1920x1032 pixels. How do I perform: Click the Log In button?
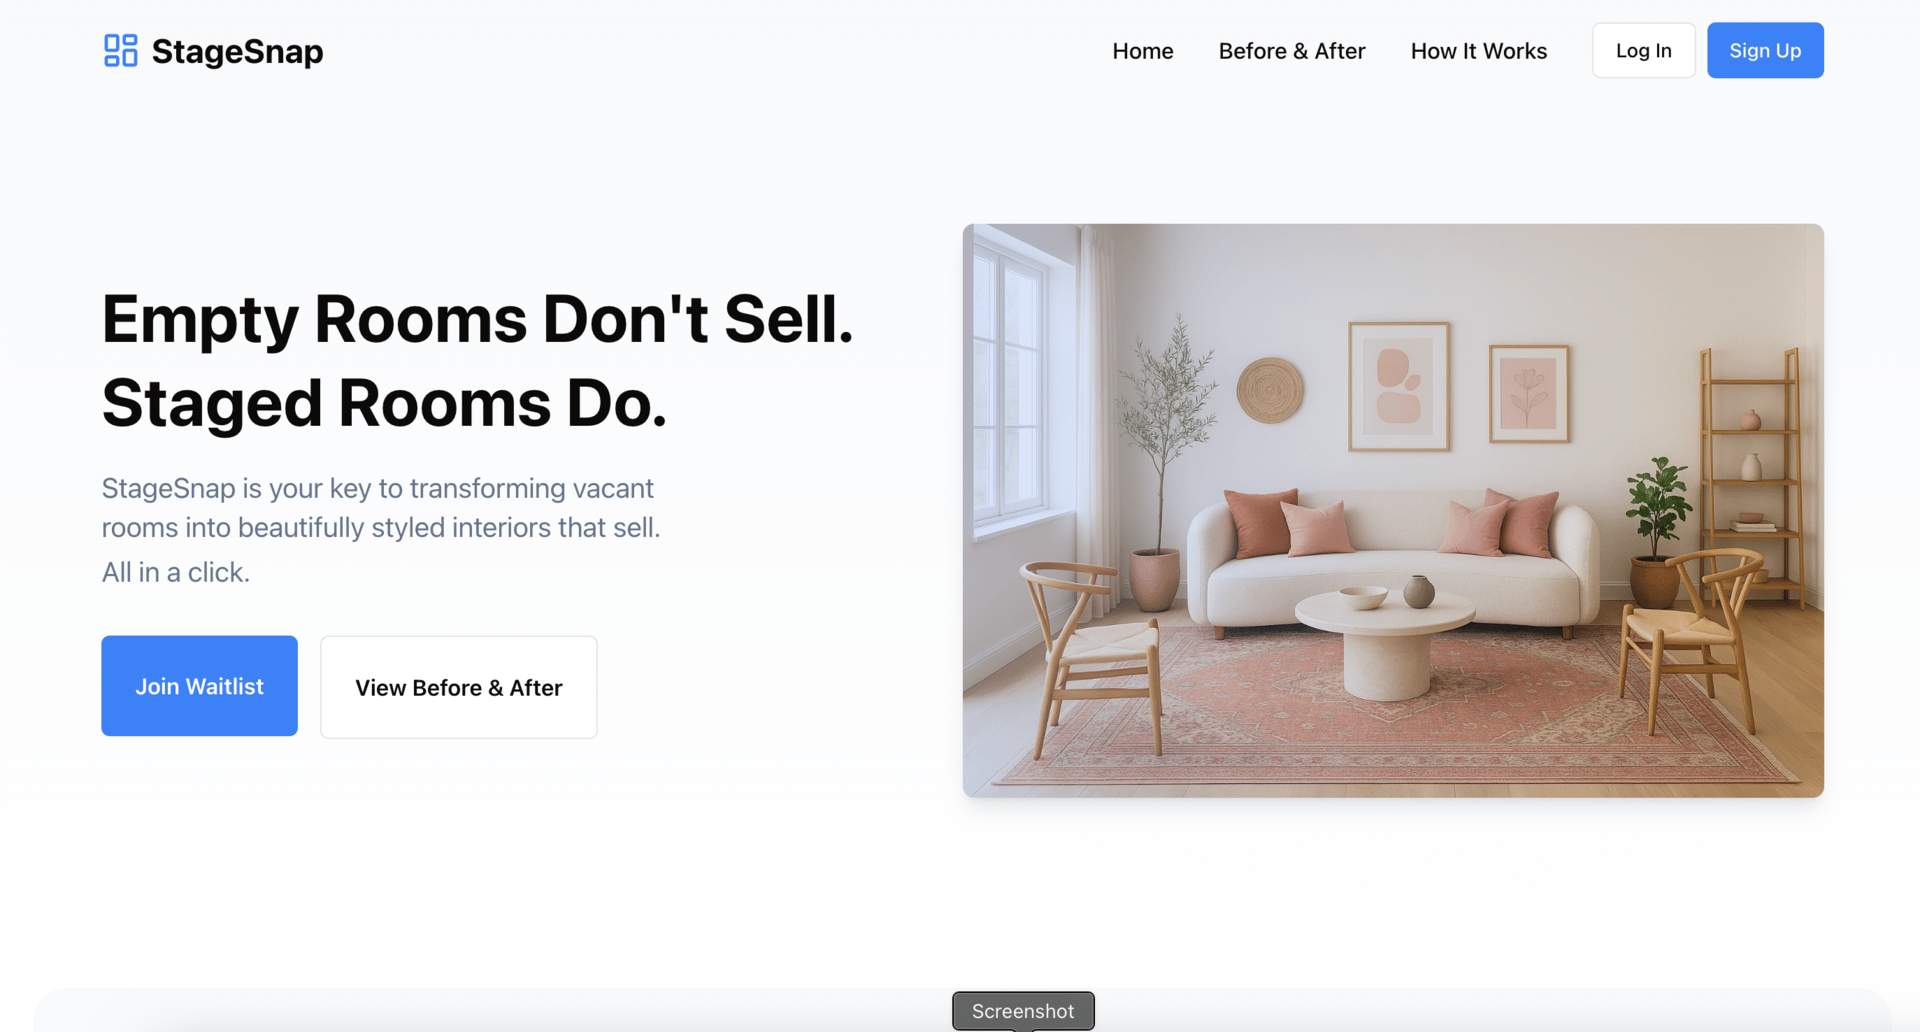pos(1644,50)
